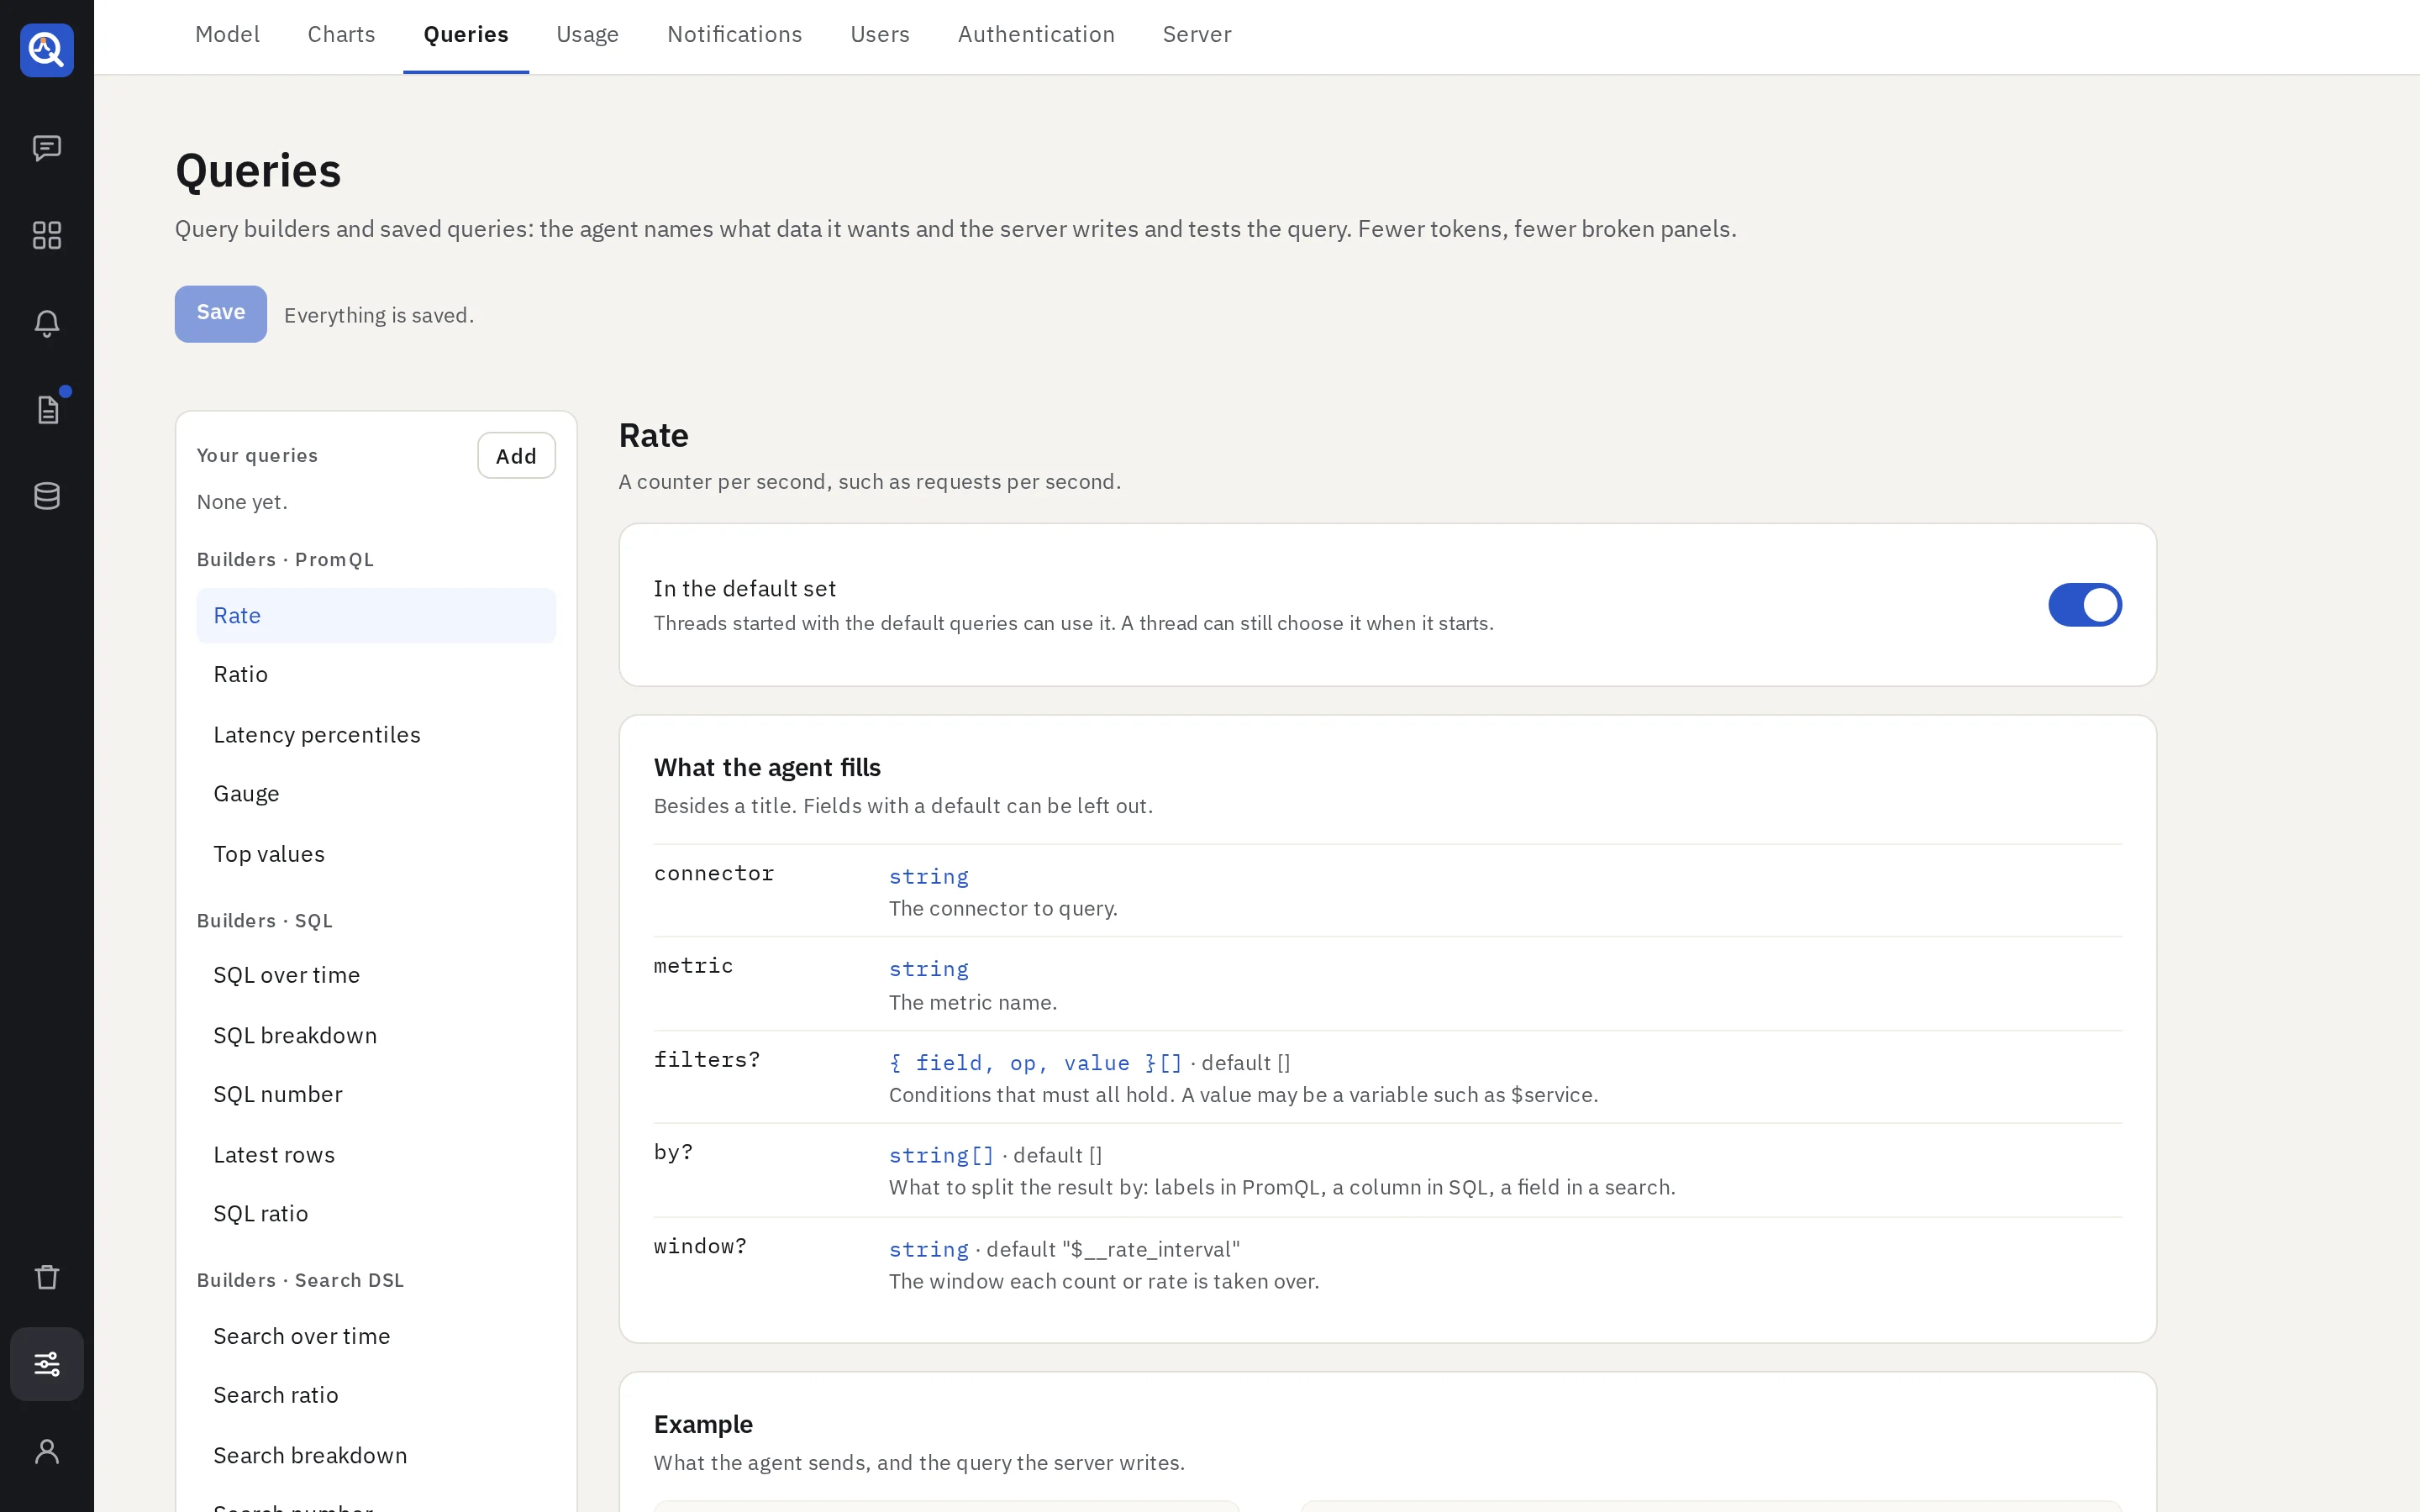
Task: Open the Server tab
Action: click(1196, 35)
